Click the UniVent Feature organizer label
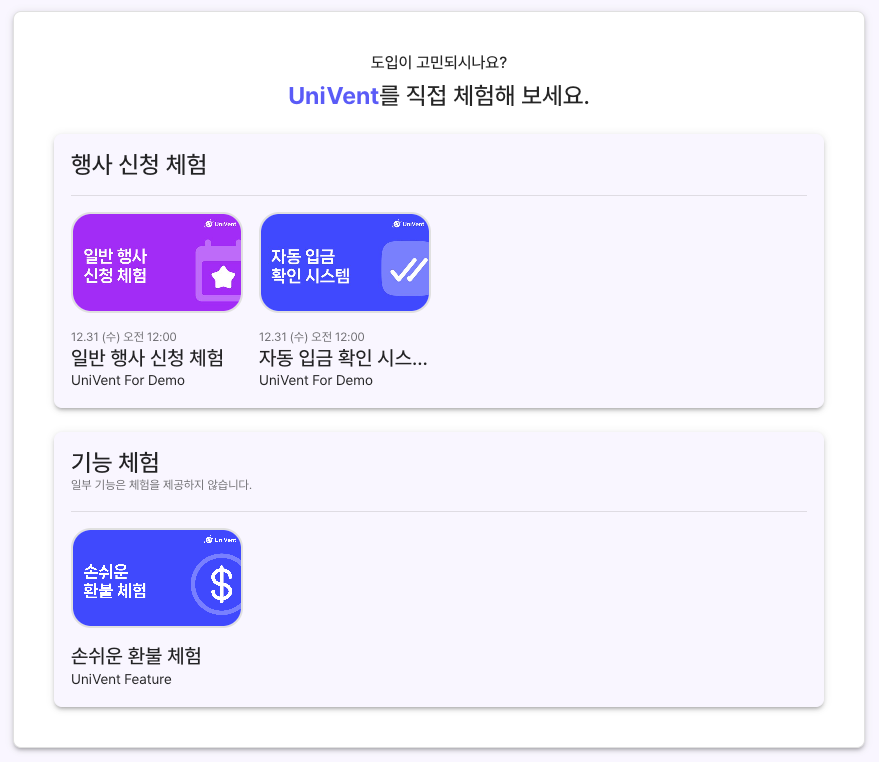 (121, 679)
